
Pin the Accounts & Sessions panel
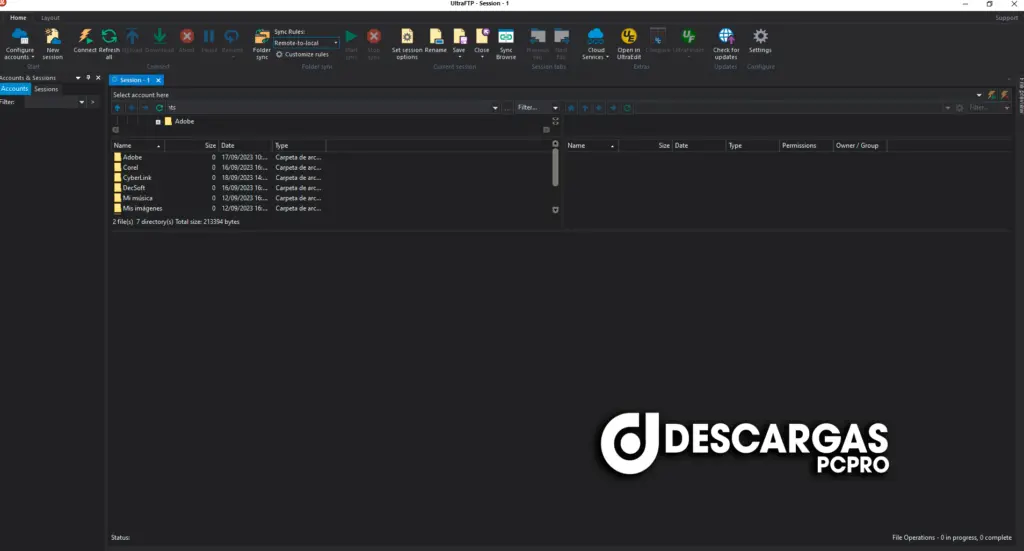click(x=88, y=78)
